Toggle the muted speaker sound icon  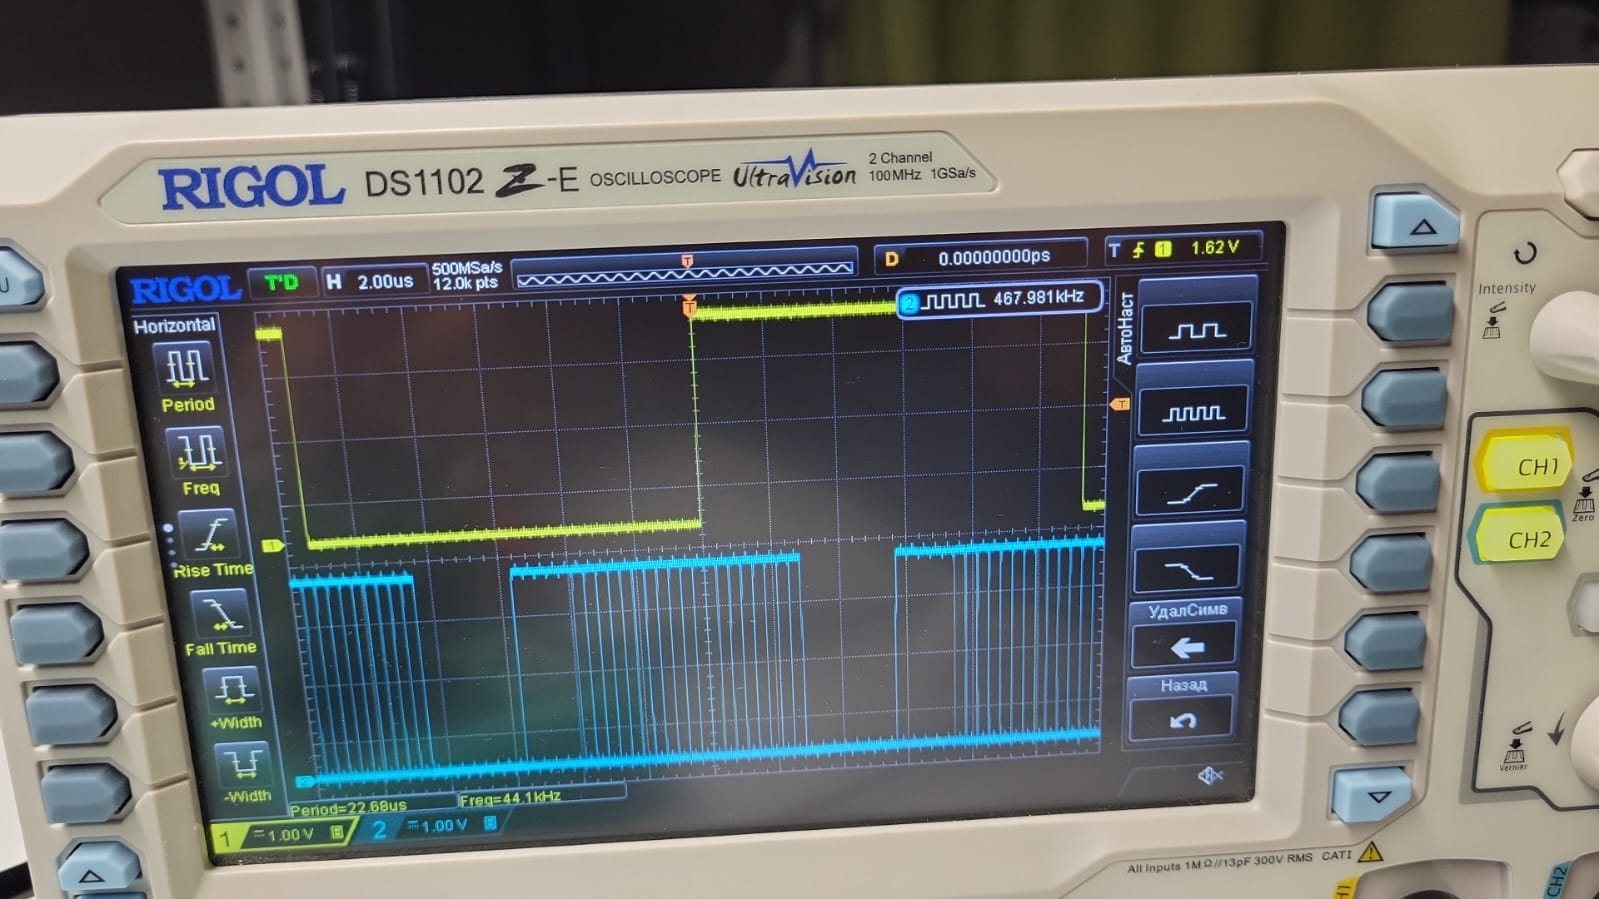point(1210,775)
